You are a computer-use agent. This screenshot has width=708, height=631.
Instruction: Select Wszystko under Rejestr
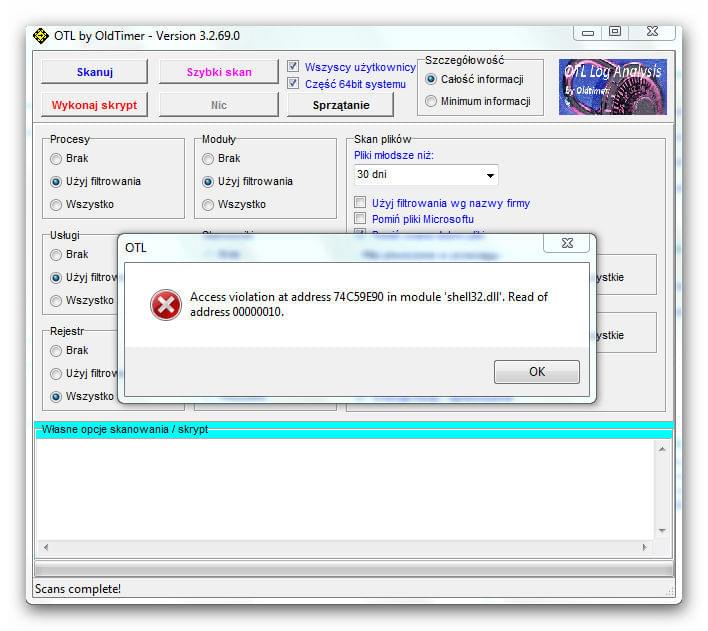[56, 397]
